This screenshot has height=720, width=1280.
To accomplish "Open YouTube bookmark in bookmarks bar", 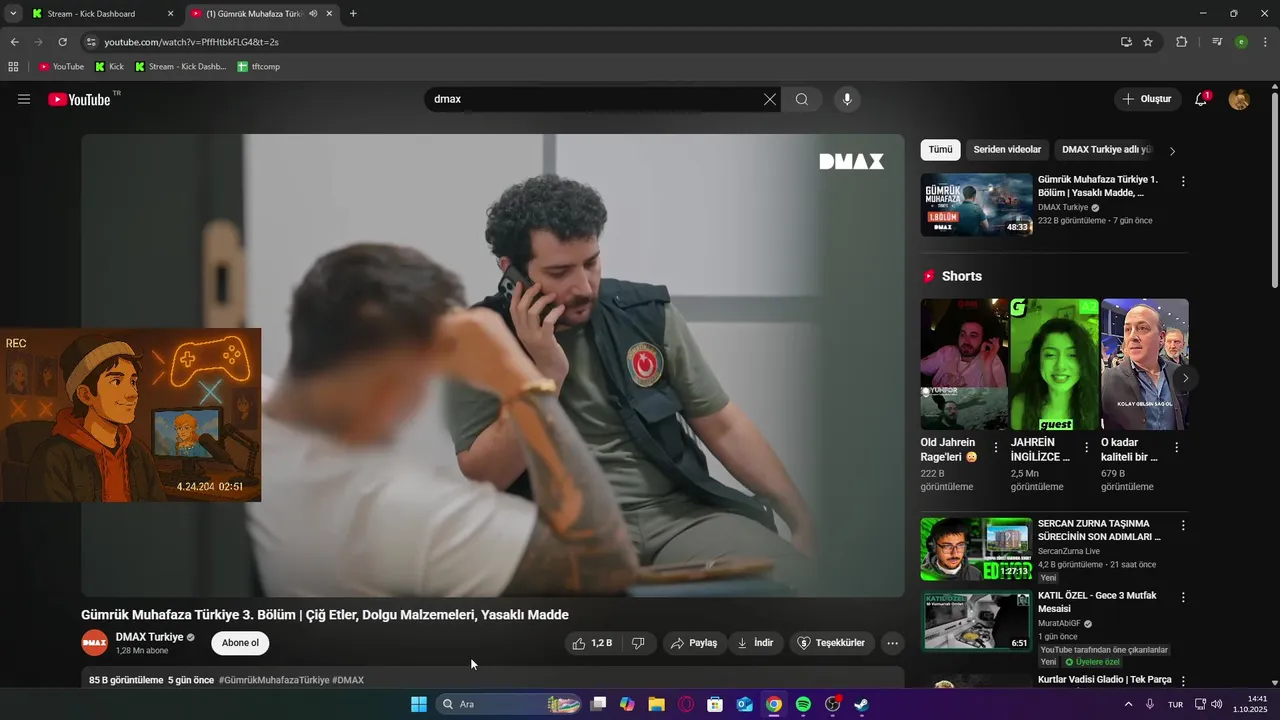I will click(x=61, y=67).
